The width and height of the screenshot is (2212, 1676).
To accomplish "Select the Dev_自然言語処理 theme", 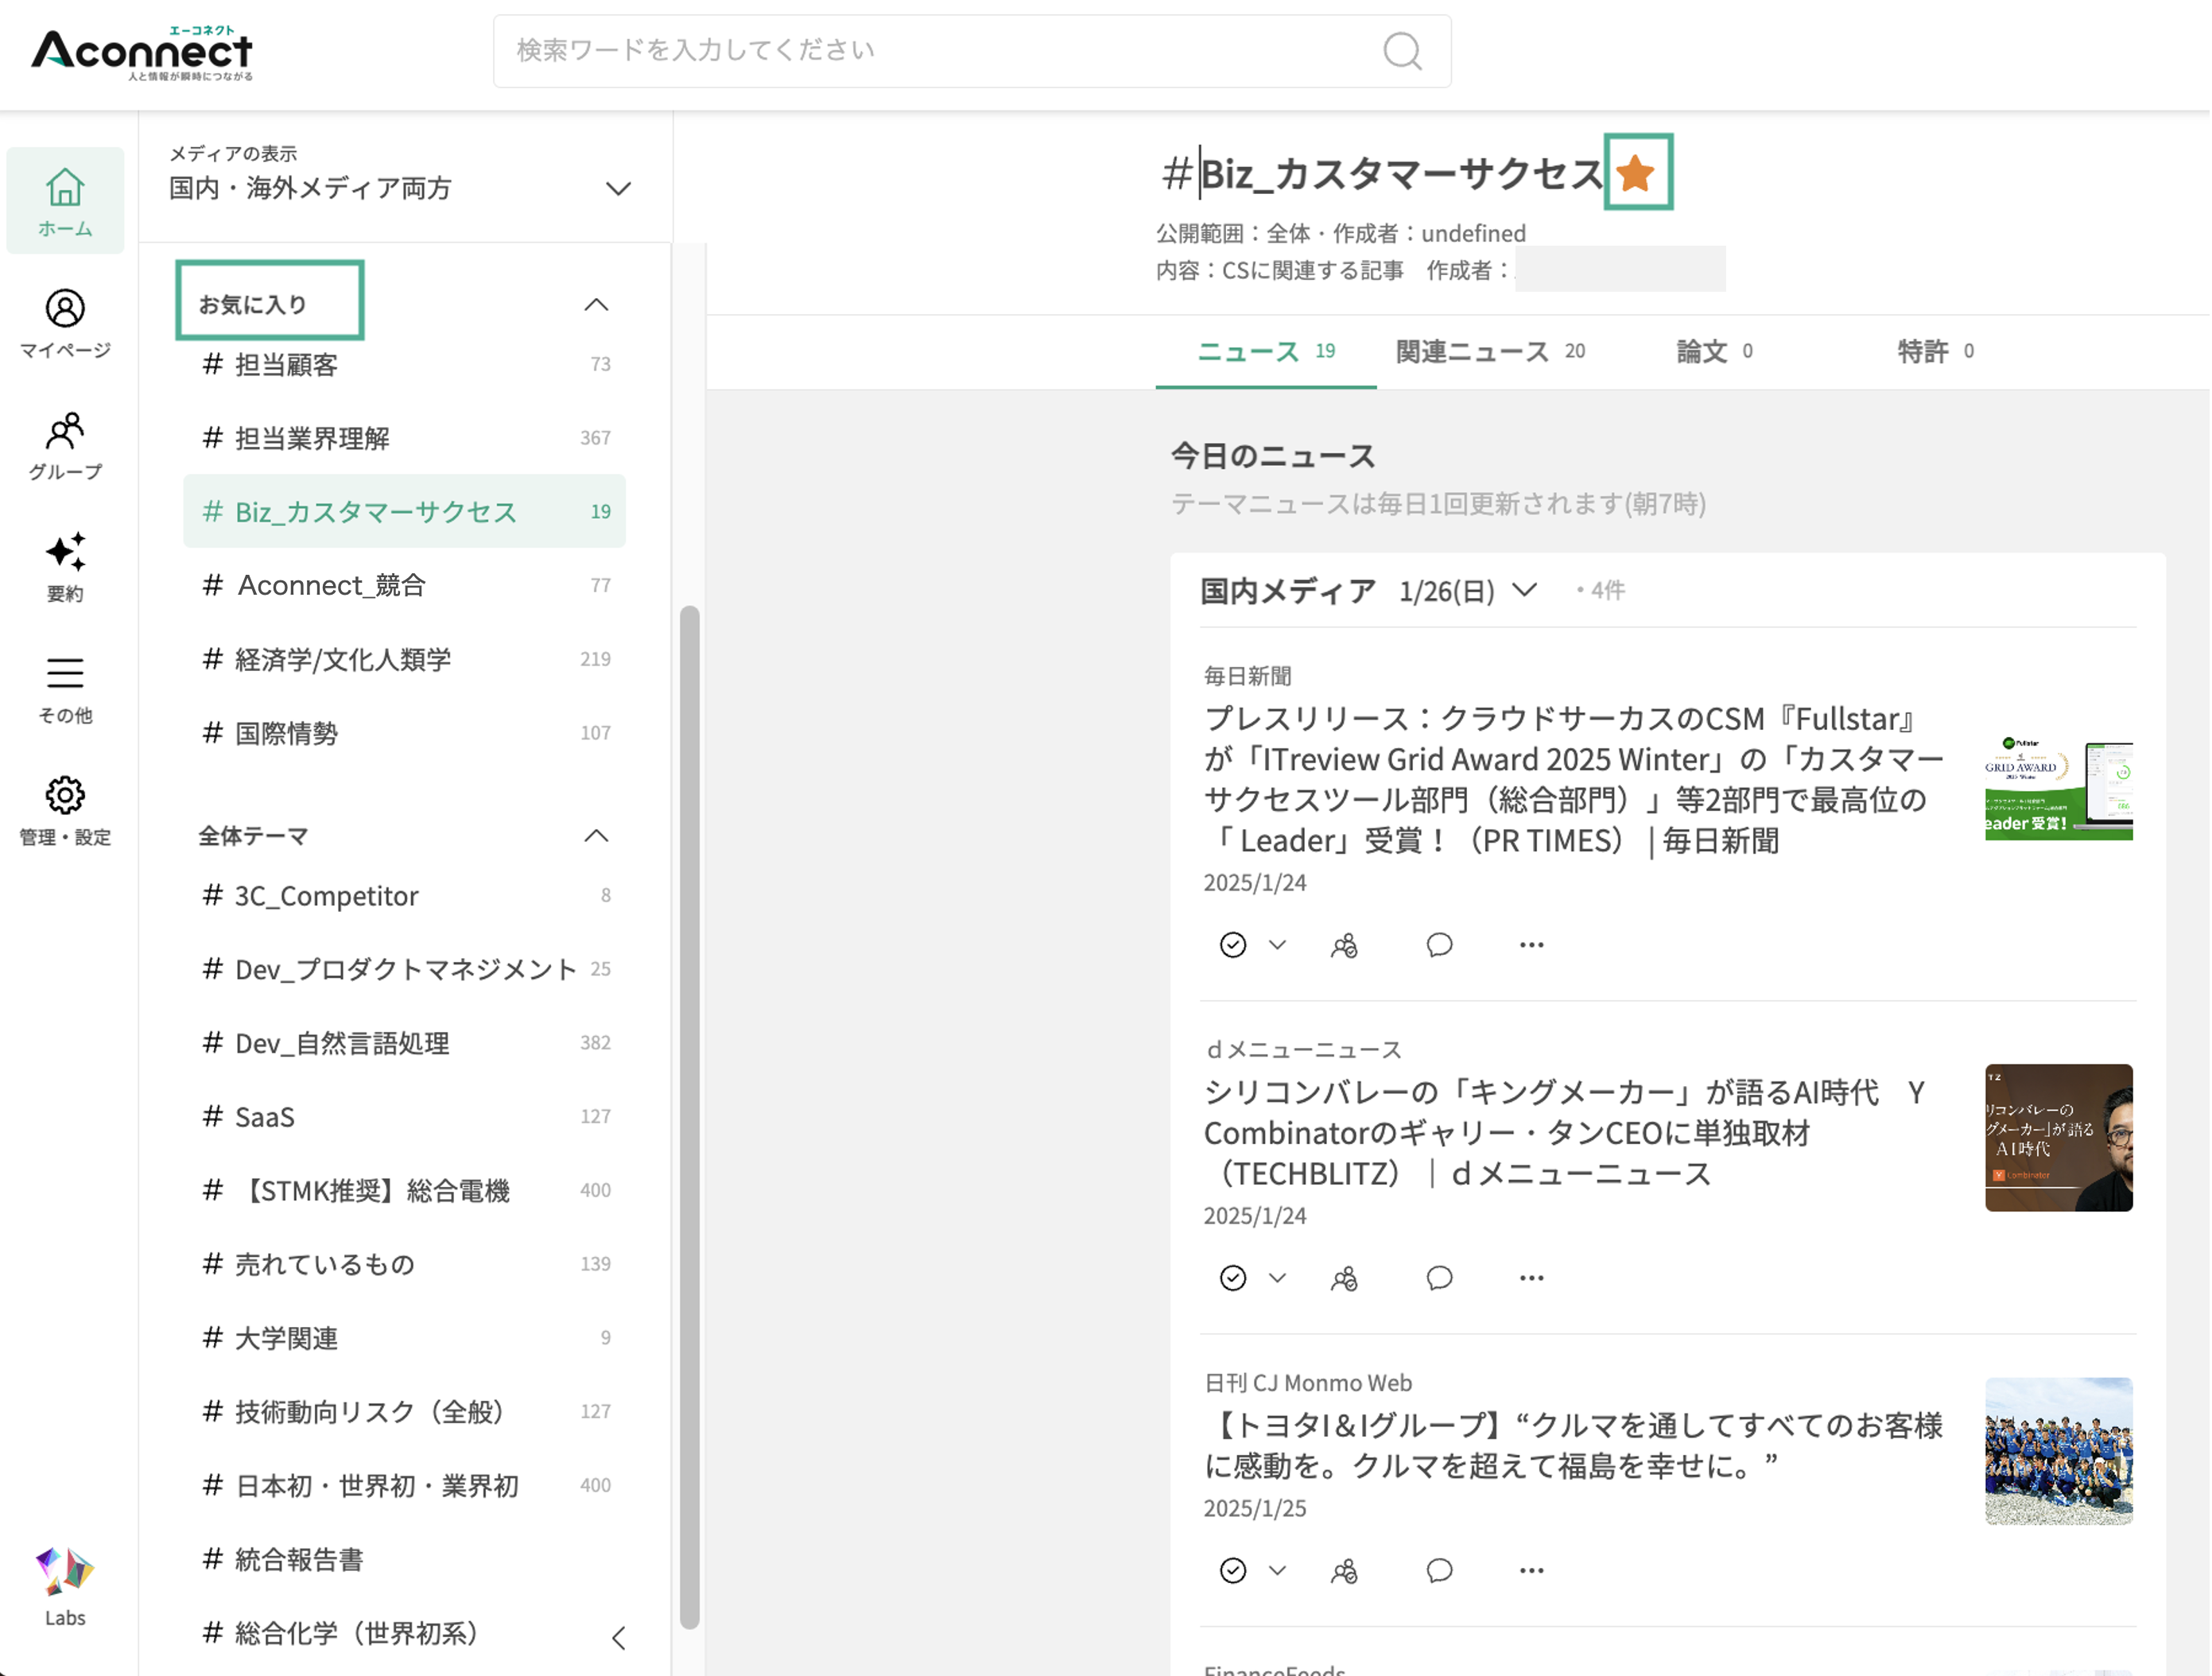I will [x=404, y=1043].
